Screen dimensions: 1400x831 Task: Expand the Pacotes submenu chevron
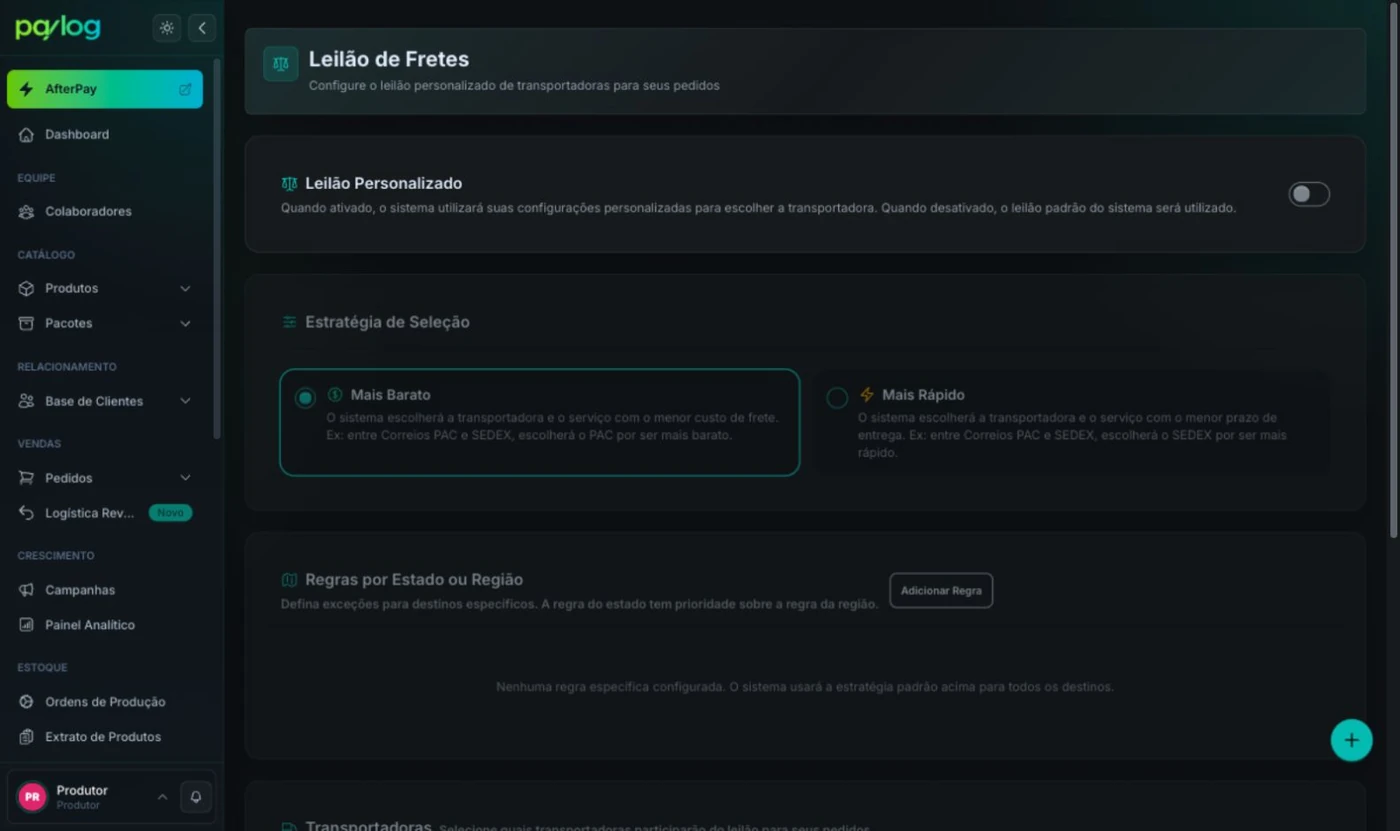click(185, 323)
